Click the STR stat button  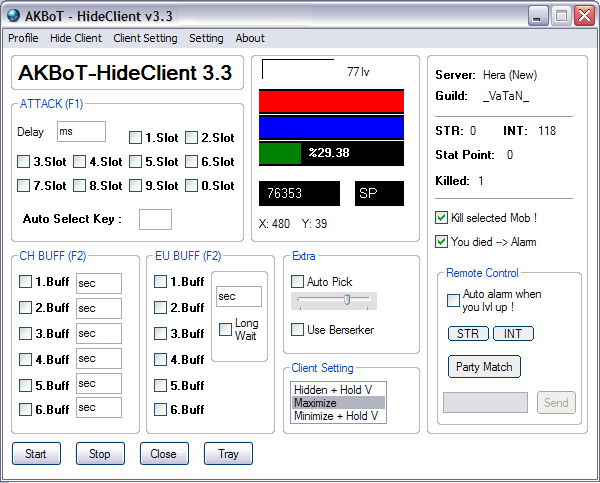tap(466, 334)
